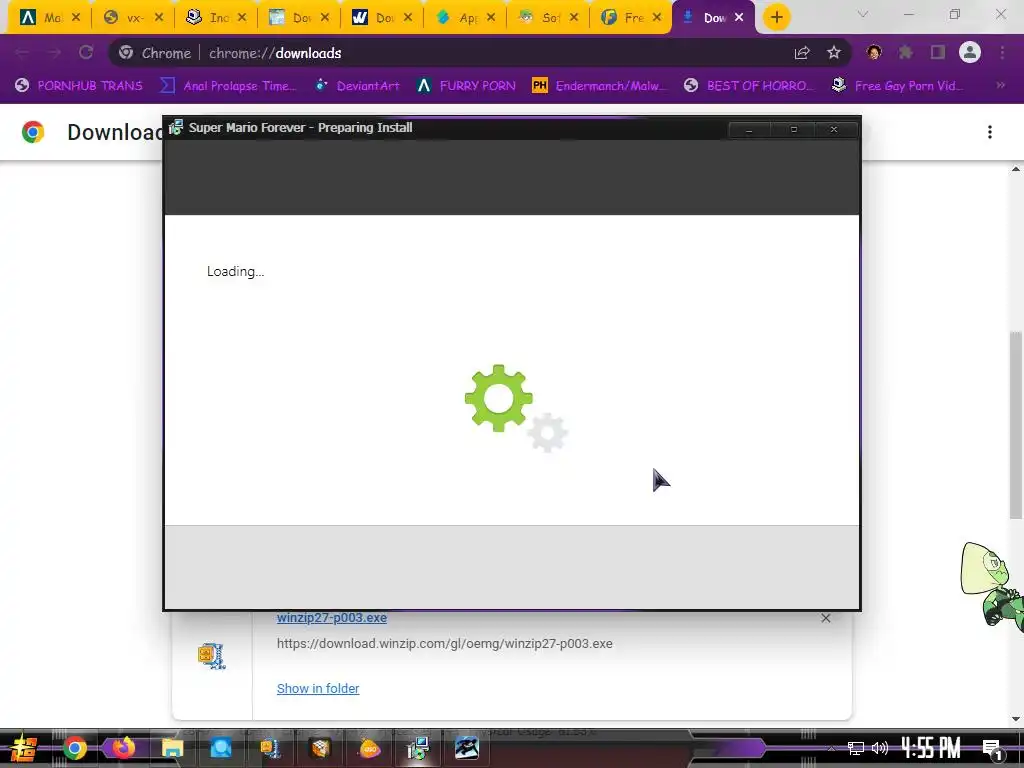1024x768 pixels.
Task: Open the blue magnifier app in the taskbar
Action: [221, 748]
